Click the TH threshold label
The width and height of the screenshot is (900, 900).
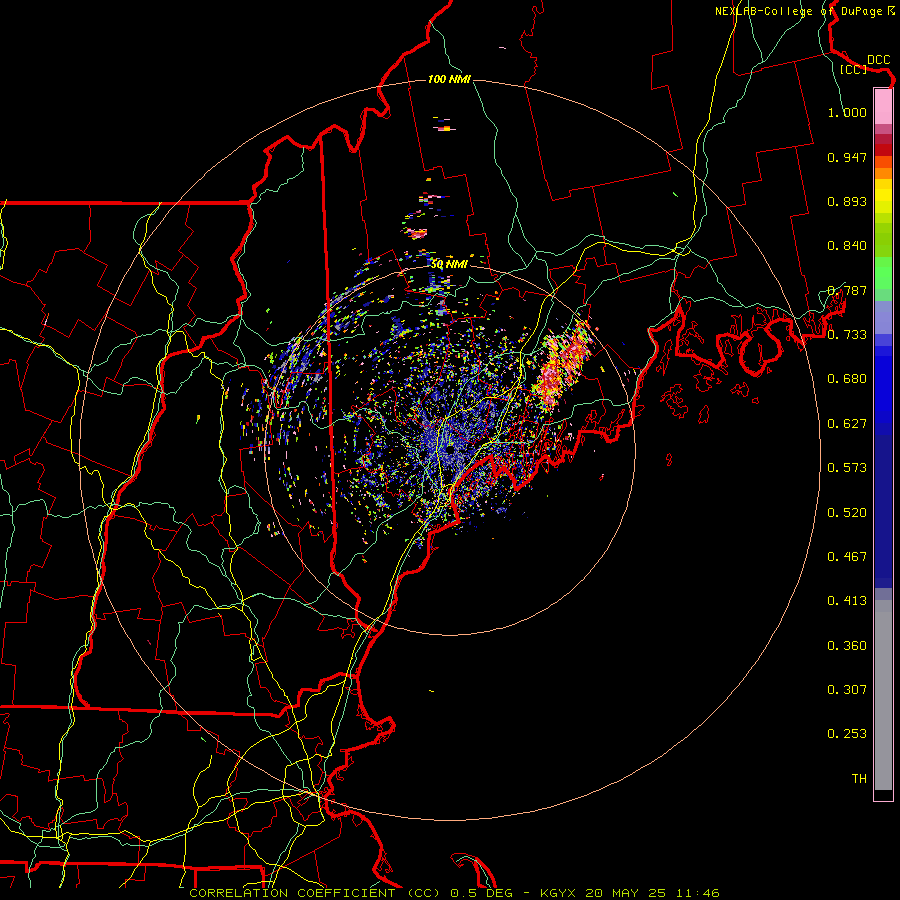(x=859, y=779)
